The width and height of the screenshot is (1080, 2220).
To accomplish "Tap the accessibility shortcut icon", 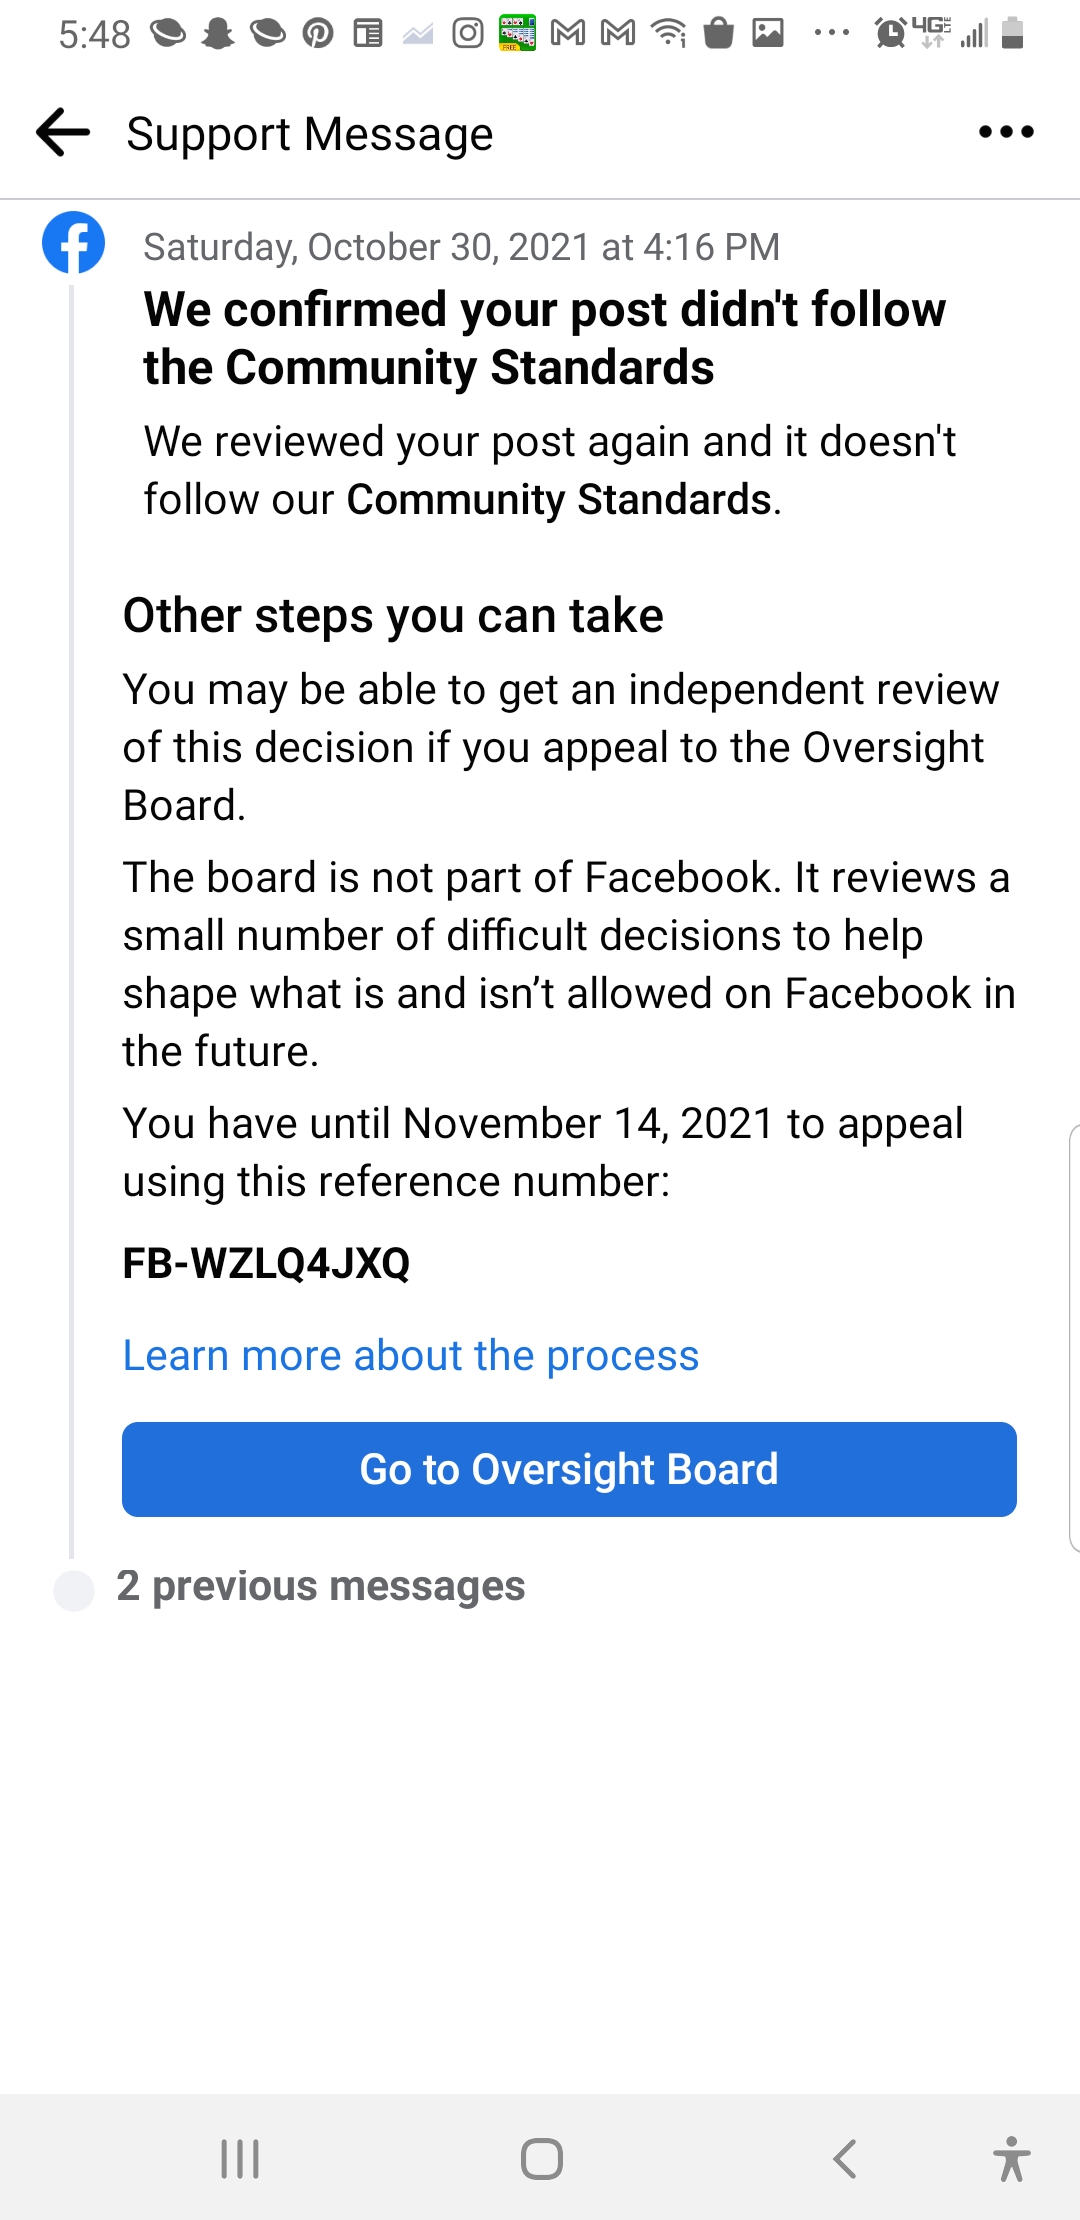I will [1012, 2158].
